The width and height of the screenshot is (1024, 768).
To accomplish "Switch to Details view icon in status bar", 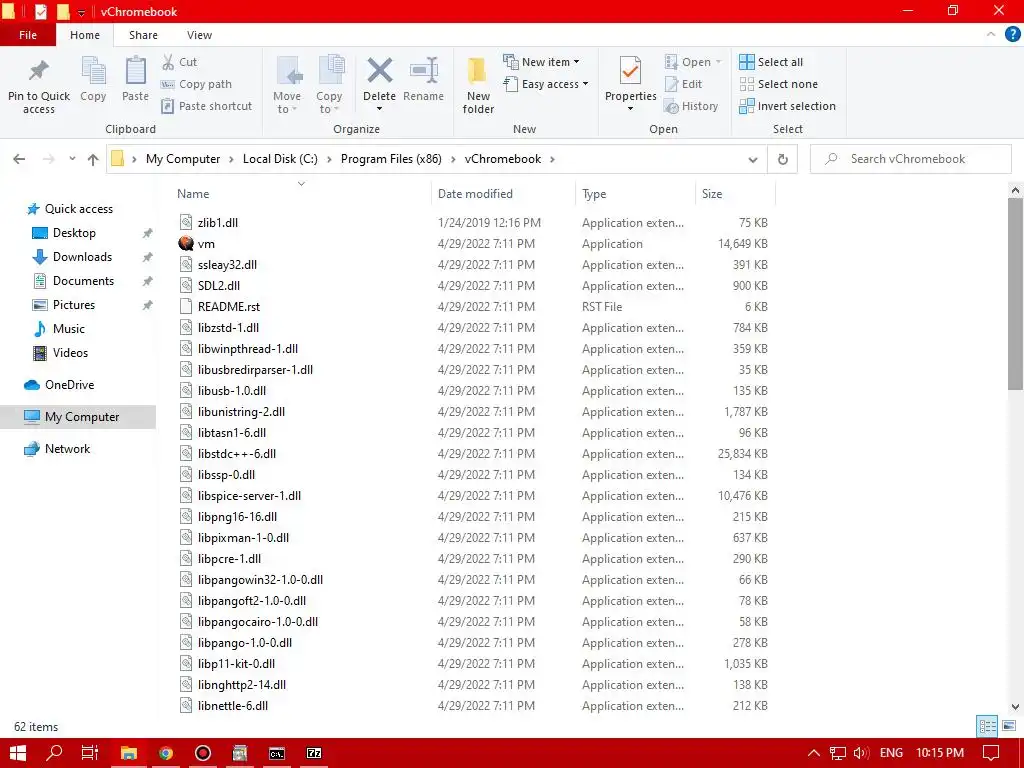I will (987, 726).
